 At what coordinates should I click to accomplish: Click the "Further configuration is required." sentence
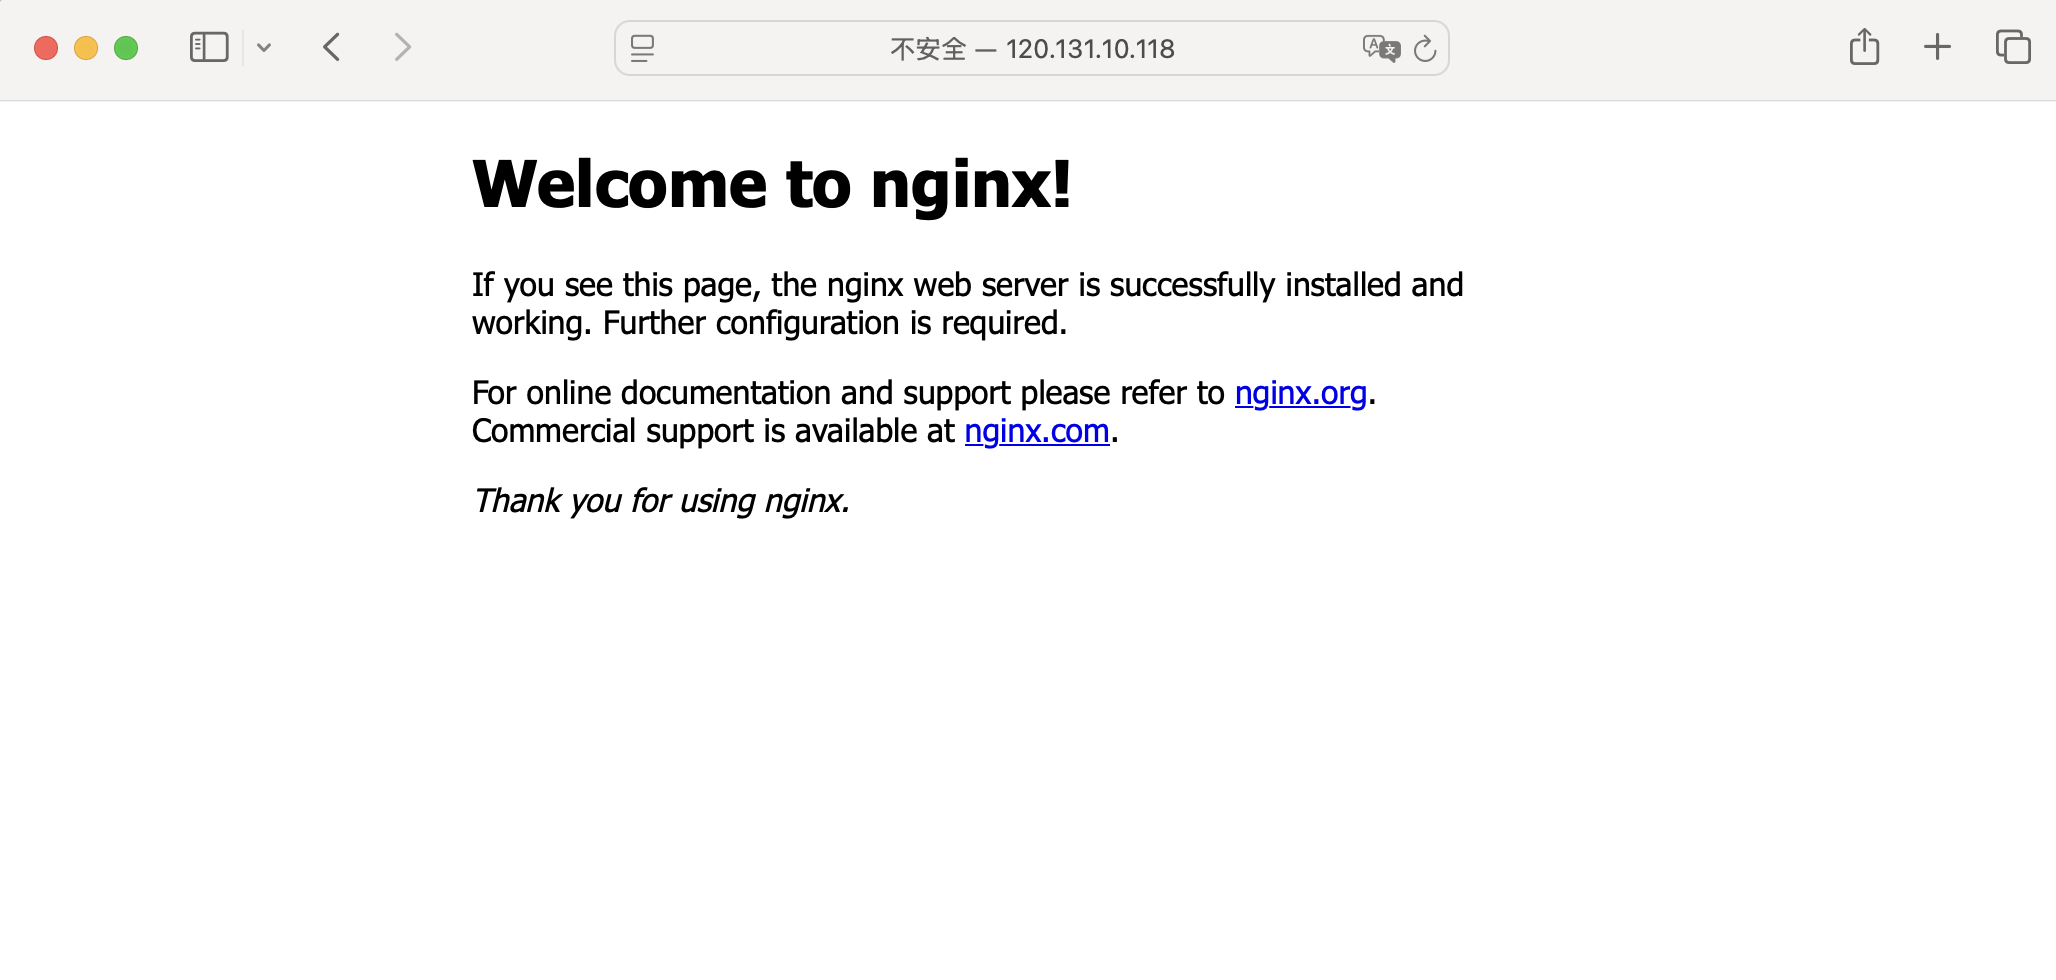pos(835,323)
